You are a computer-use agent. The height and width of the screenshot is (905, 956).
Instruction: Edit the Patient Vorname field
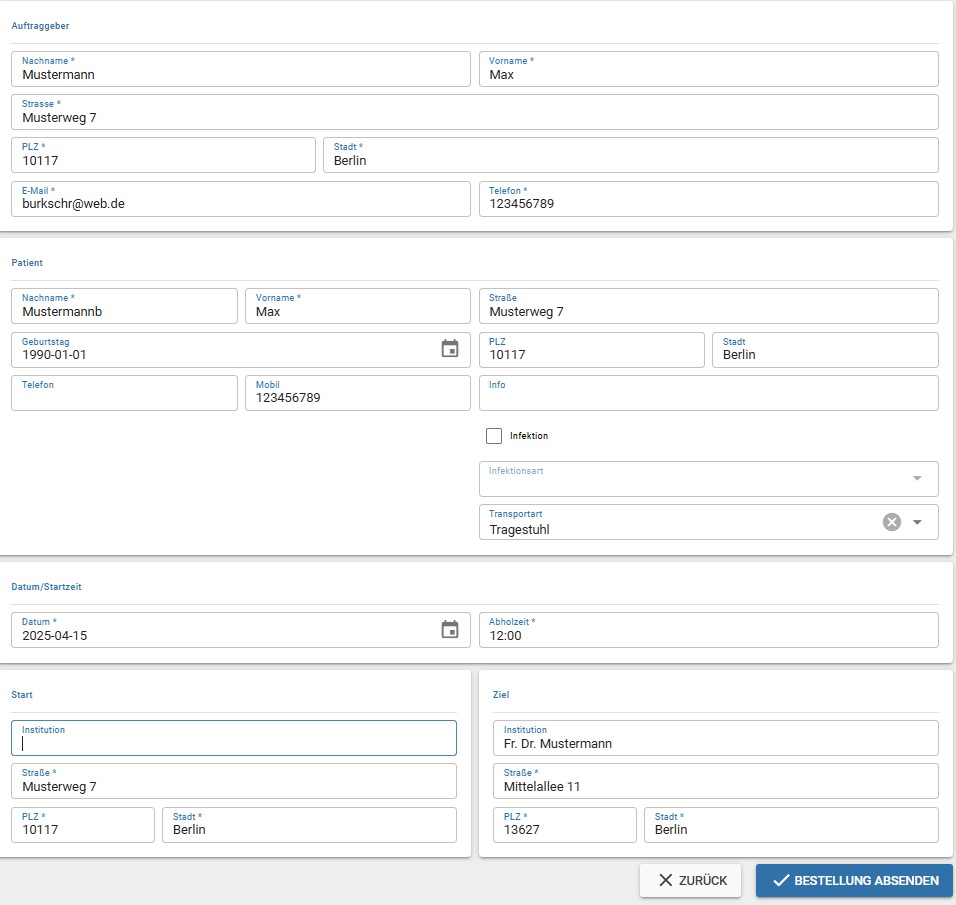point(358,306)
